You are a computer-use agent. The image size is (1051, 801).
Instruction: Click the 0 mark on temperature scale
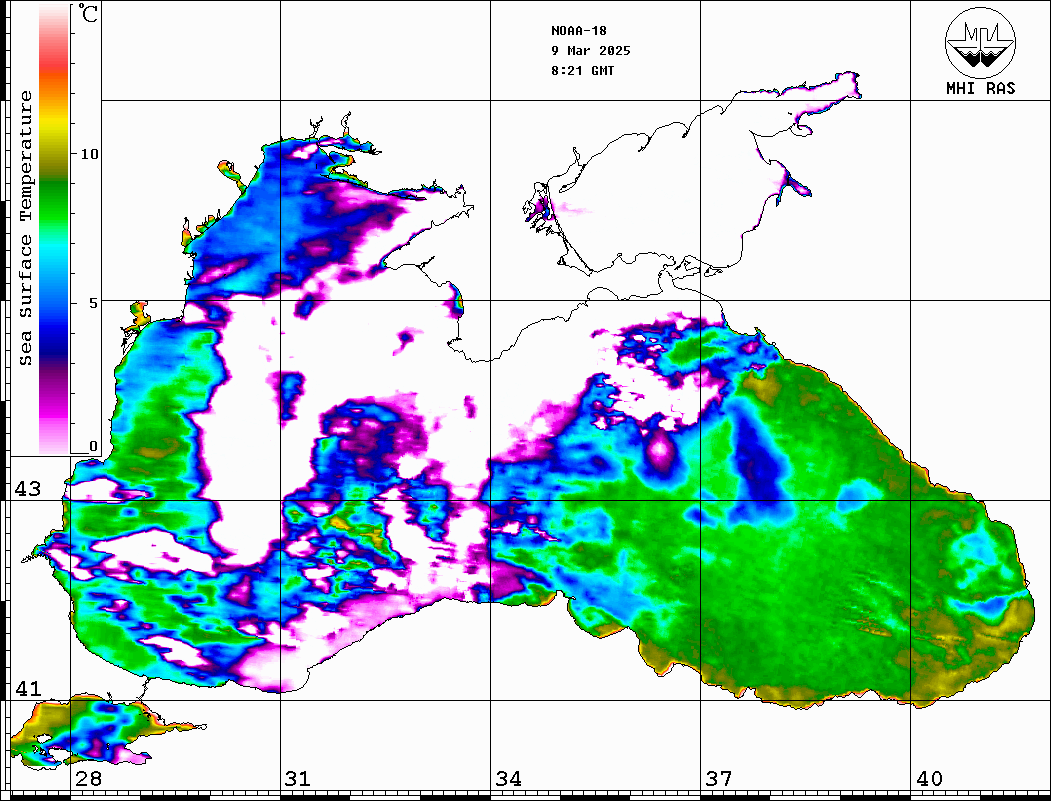point(93,446)
